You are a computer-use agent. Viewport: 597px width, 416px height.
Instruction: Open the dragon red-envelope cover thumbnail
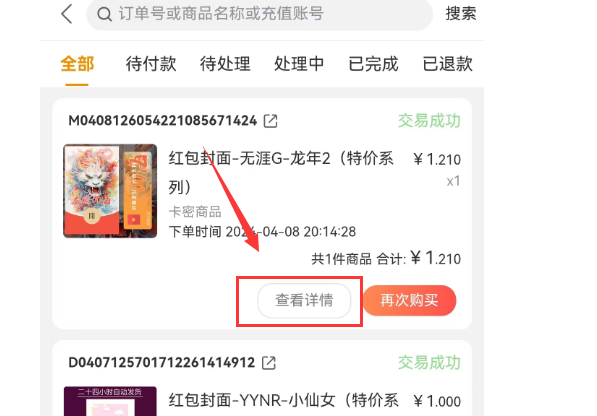pos(110,191)
